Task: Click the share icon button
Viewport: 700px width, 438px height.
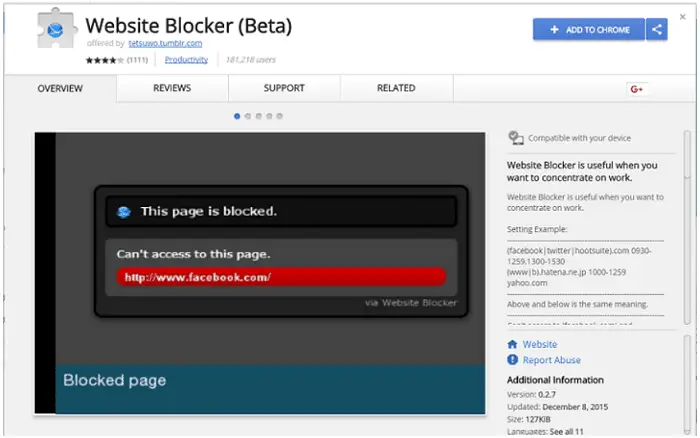Action: point(657,29)
